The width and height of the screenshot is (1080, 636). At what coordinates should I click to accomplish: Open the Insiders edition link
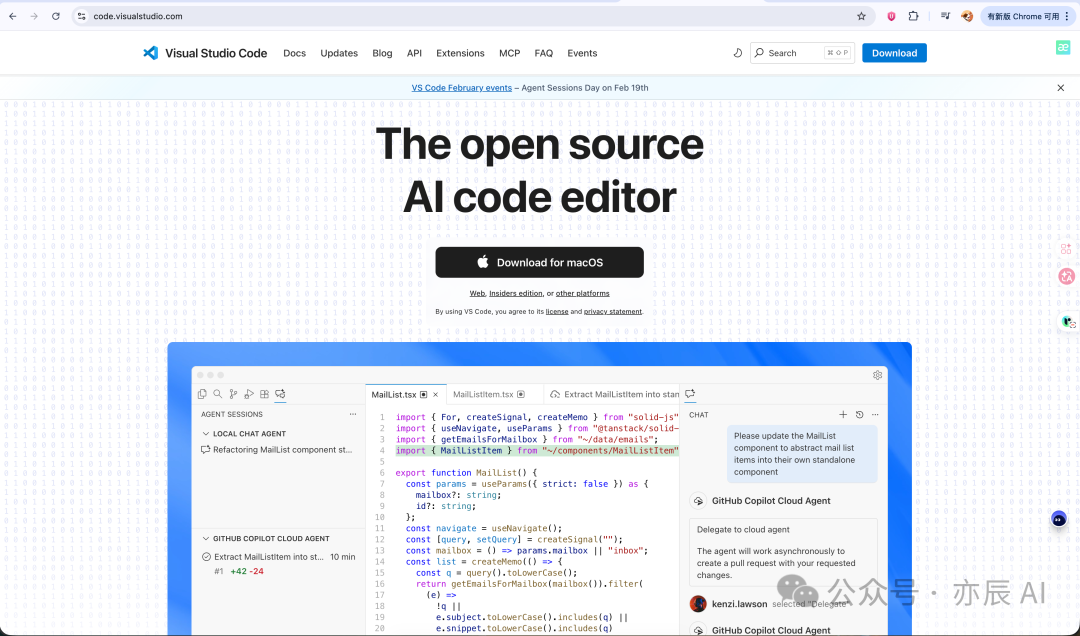(x=515, y=293)
